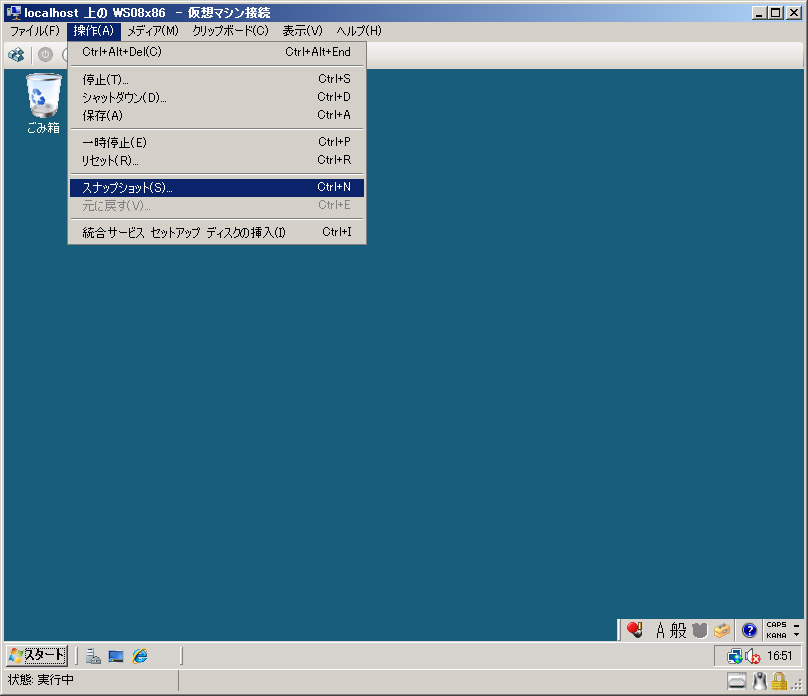This screenshot has width=808, height=696.
Task: Open the クリップボード(C) menu
Action: (230, 31)
